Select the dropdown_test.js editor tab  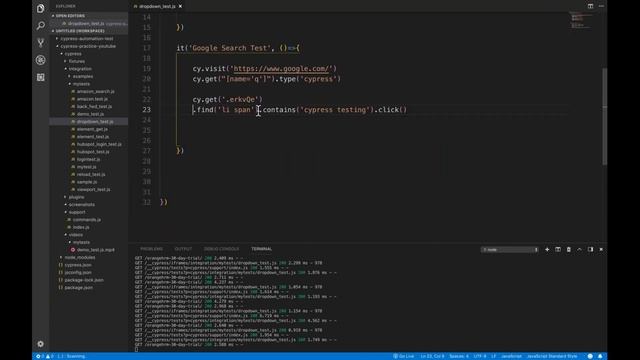click(157, 6)
